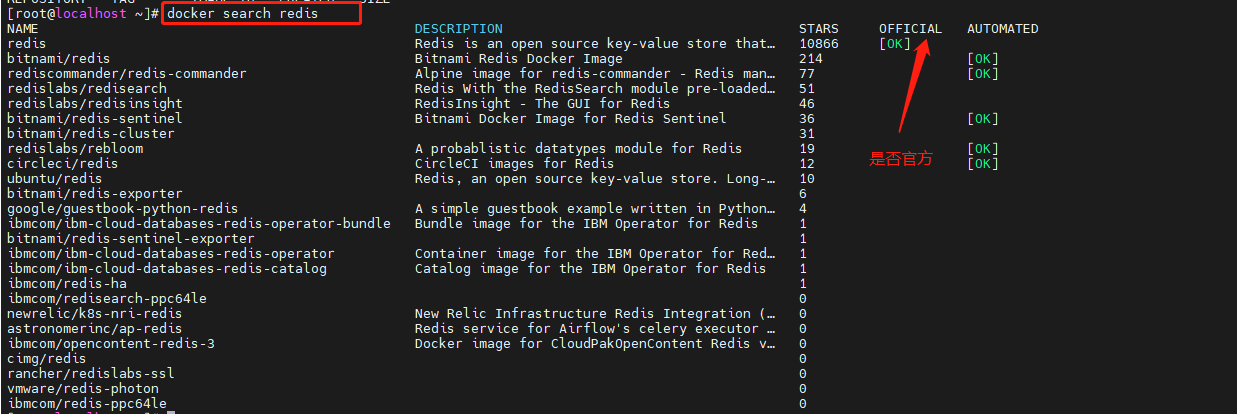Select vmware/redis-photon image name

[x=82, y=389]
